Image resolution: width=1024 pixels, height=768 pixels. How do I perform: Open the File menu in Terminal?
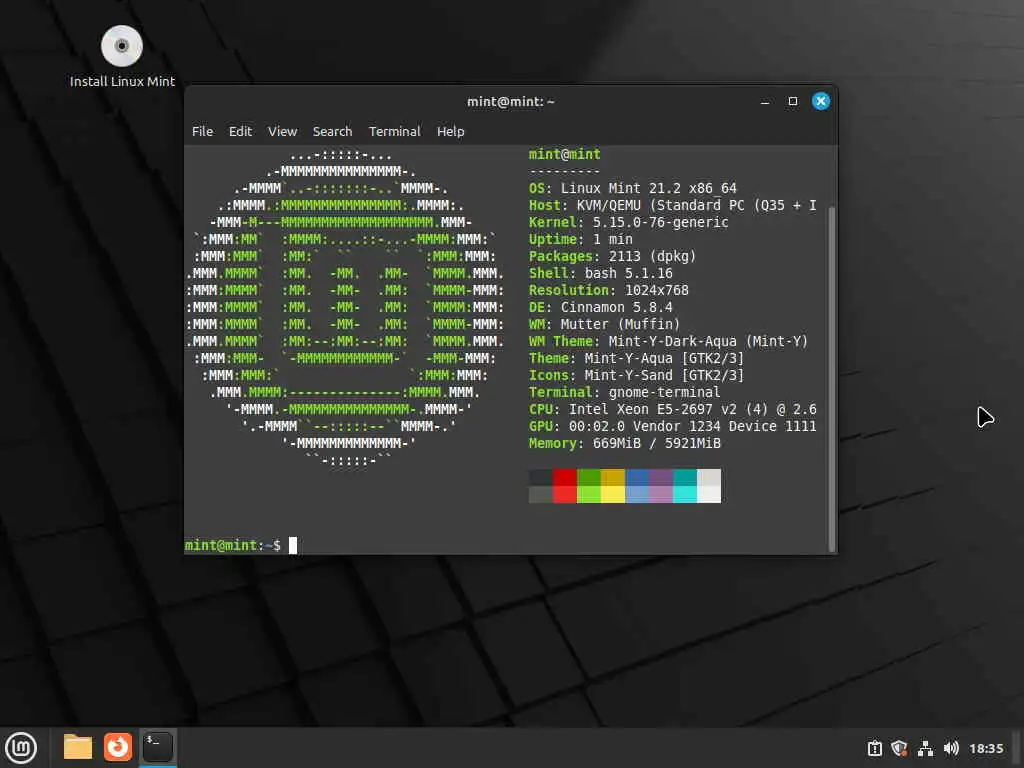point(202,131)
